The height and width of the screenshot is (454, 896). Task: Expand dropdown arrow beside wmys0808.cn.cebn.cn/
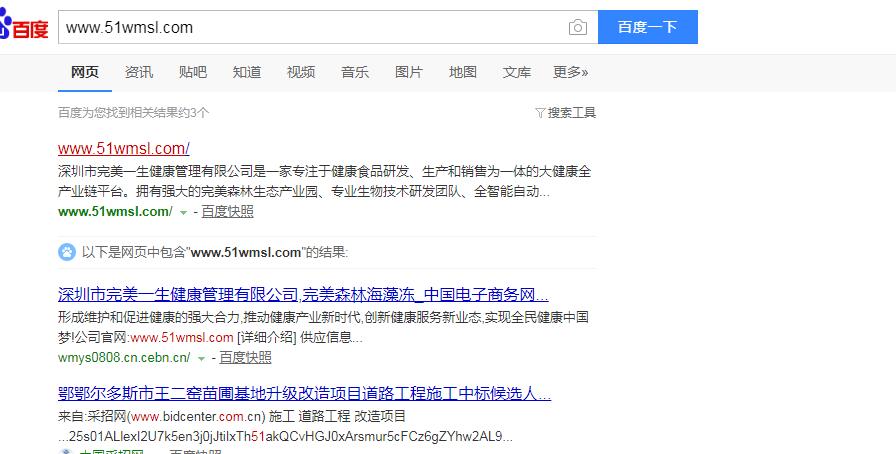[201, 359]
